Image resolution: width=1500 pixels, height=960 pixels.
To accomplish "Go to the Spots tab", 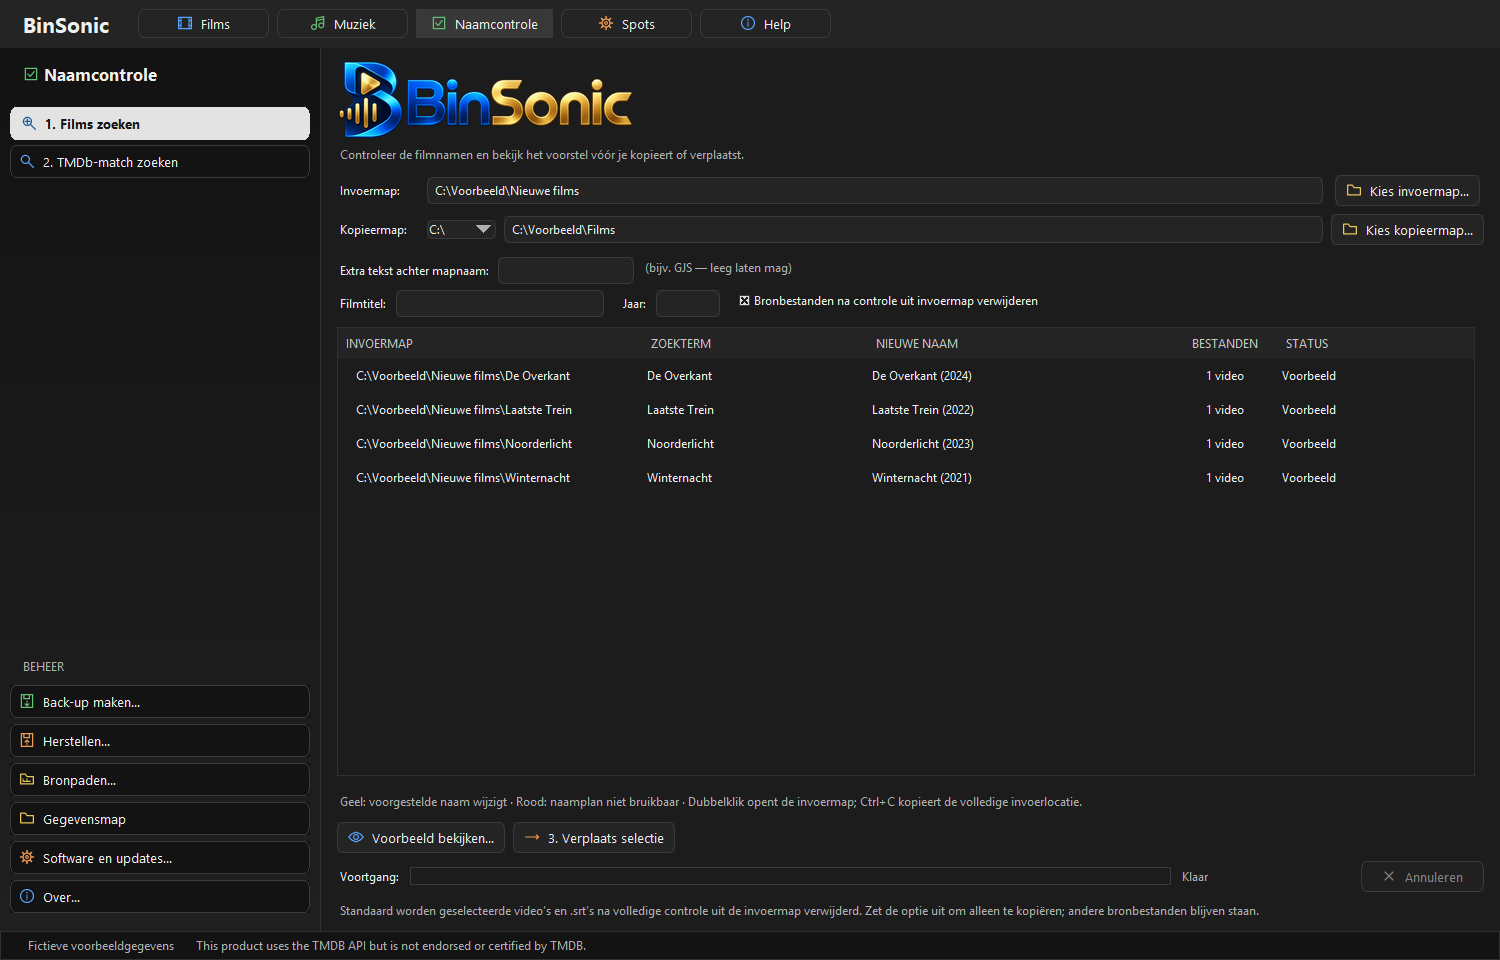I will [x=626, y=24].
